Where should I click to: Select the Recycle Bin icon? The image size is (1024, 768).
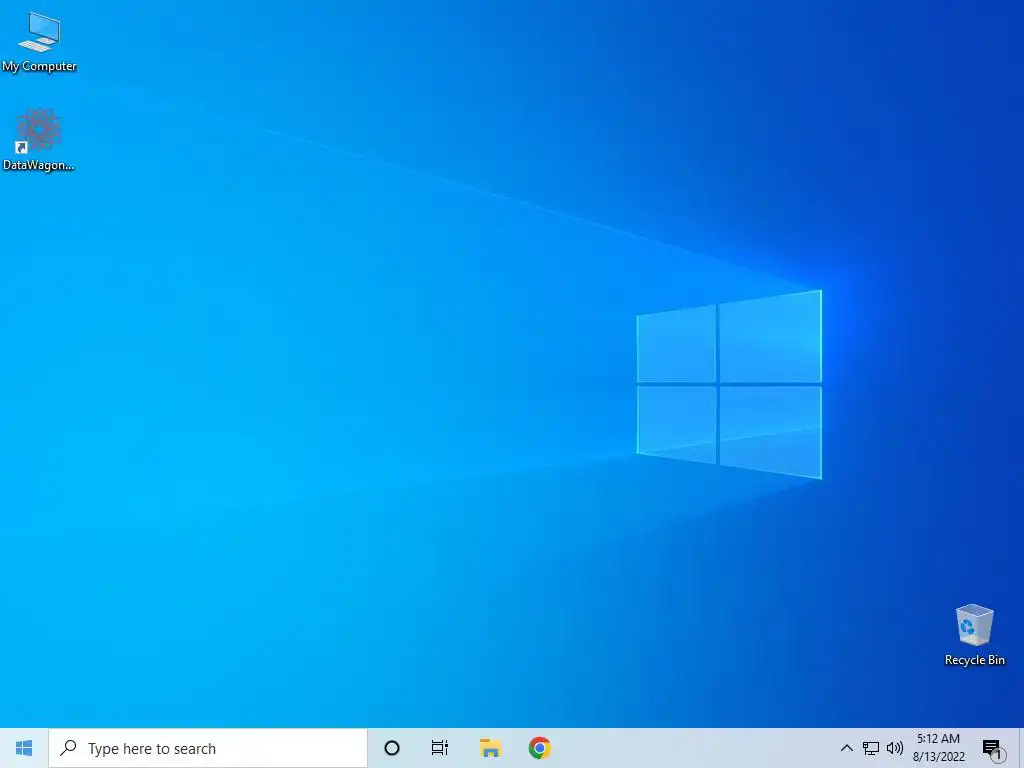pyautogui.click(x=974, y=635)
